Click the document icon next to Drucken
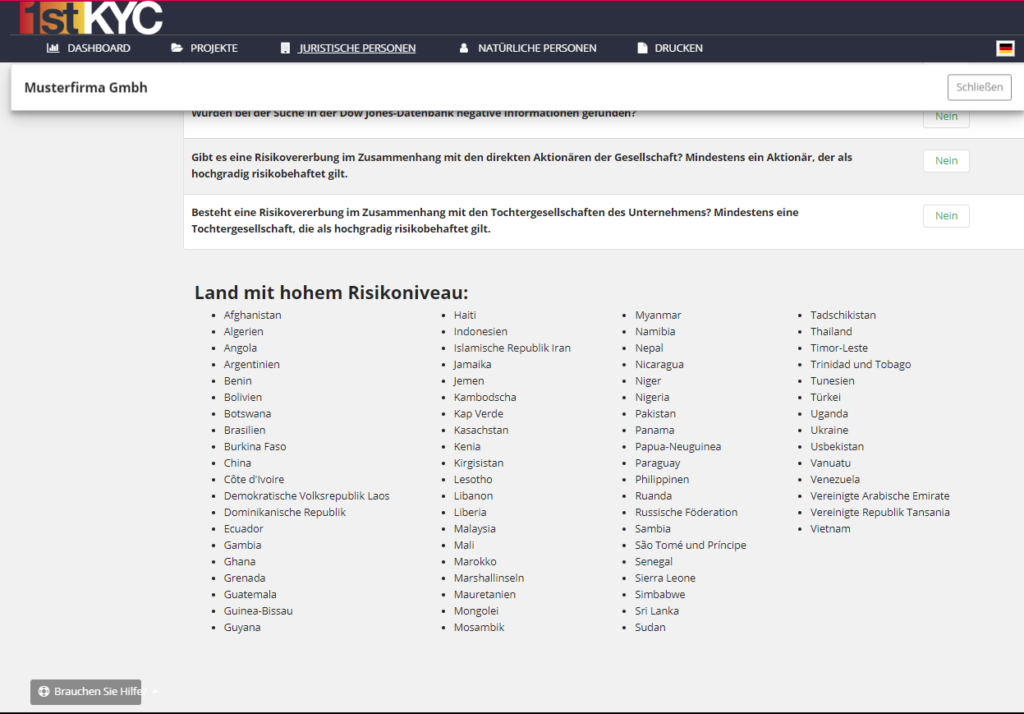The width and height of the screenshot is (1024, 714). [642, 48]
